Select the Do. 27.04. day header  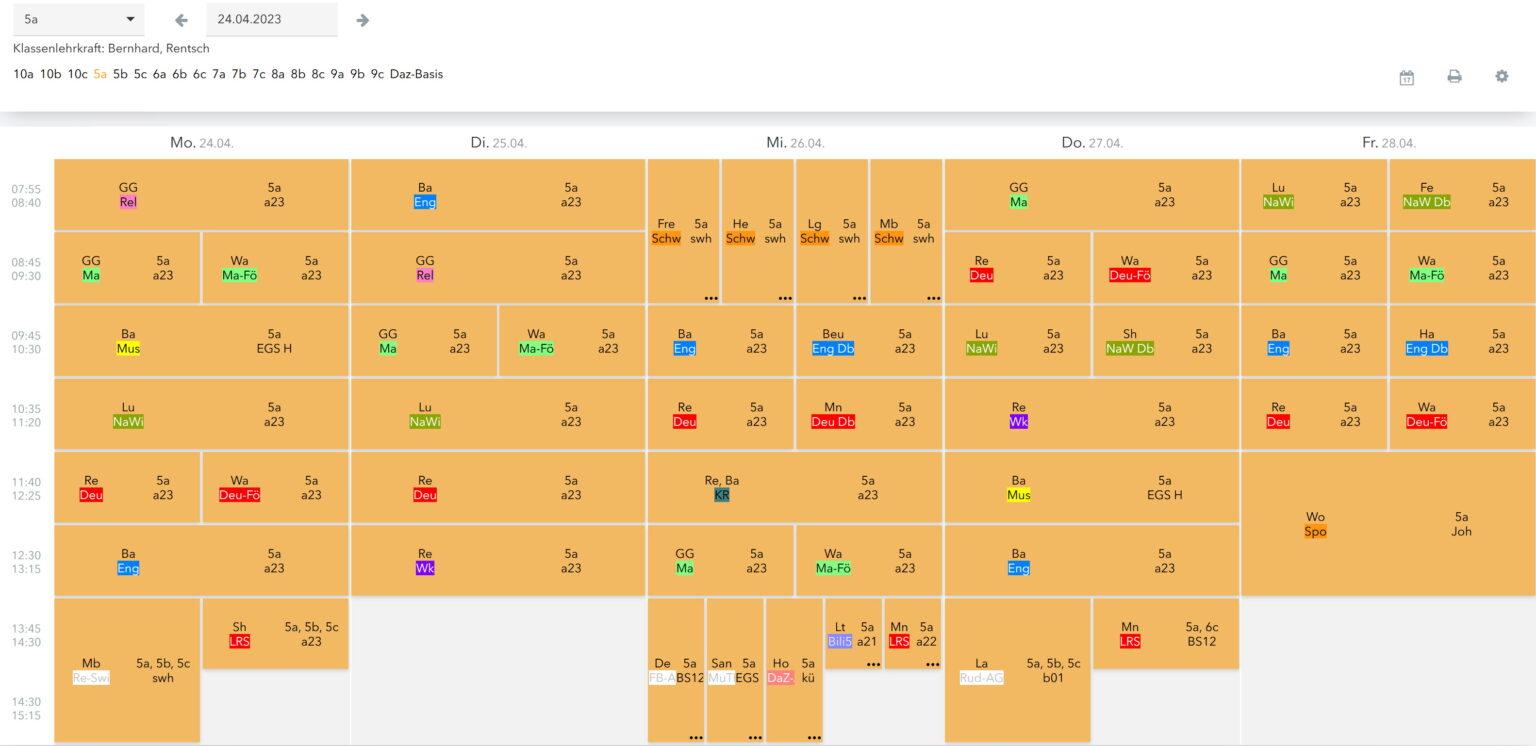click(1092, 143)
